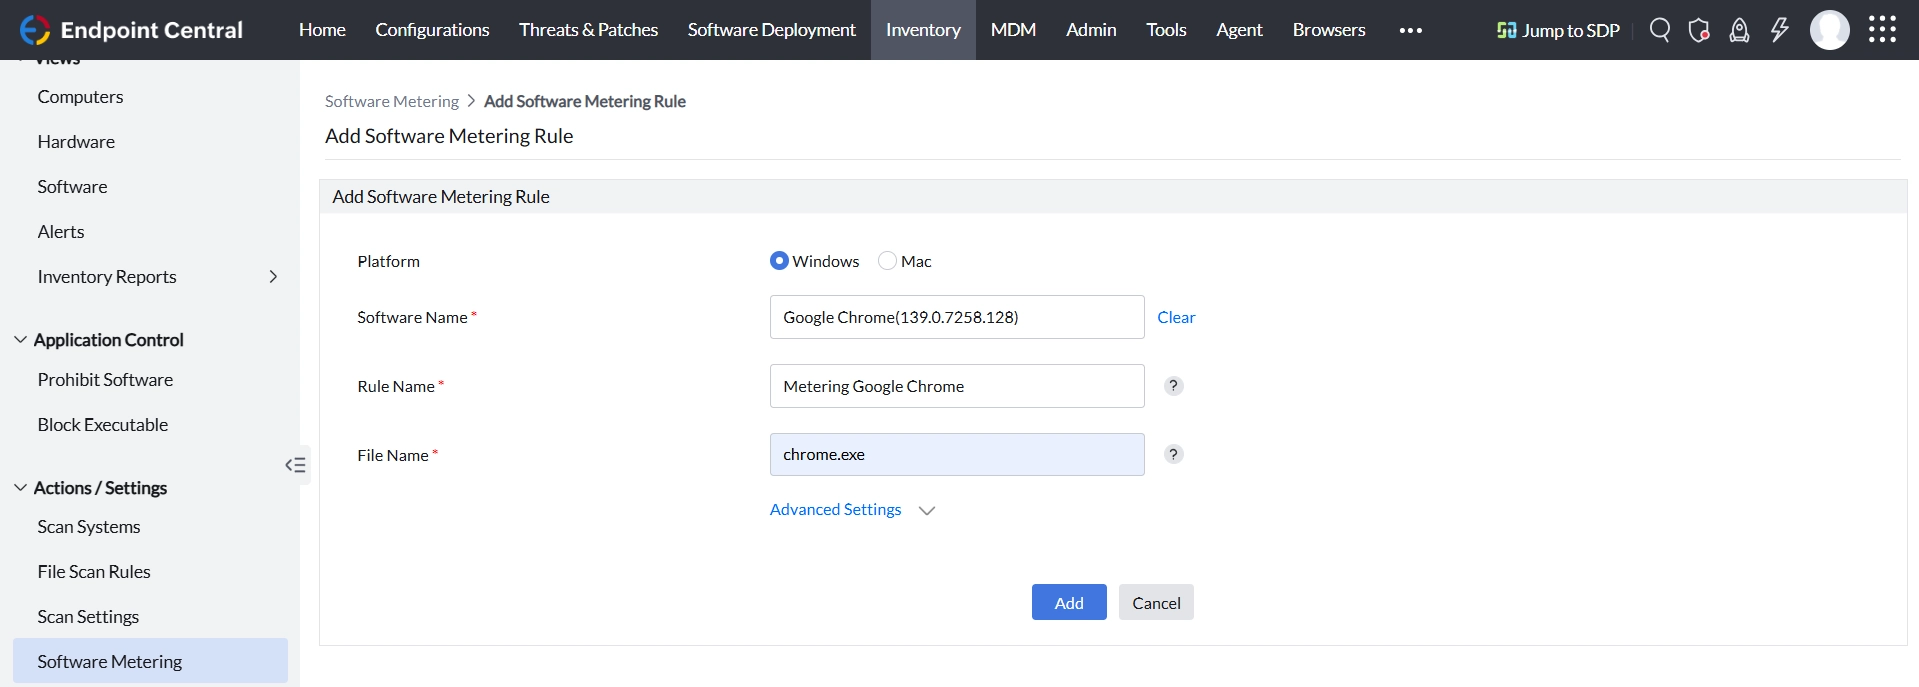Select the Windows platform radio button
Viewport: 1919px width, 687px height.
click(x=780, y=261)
